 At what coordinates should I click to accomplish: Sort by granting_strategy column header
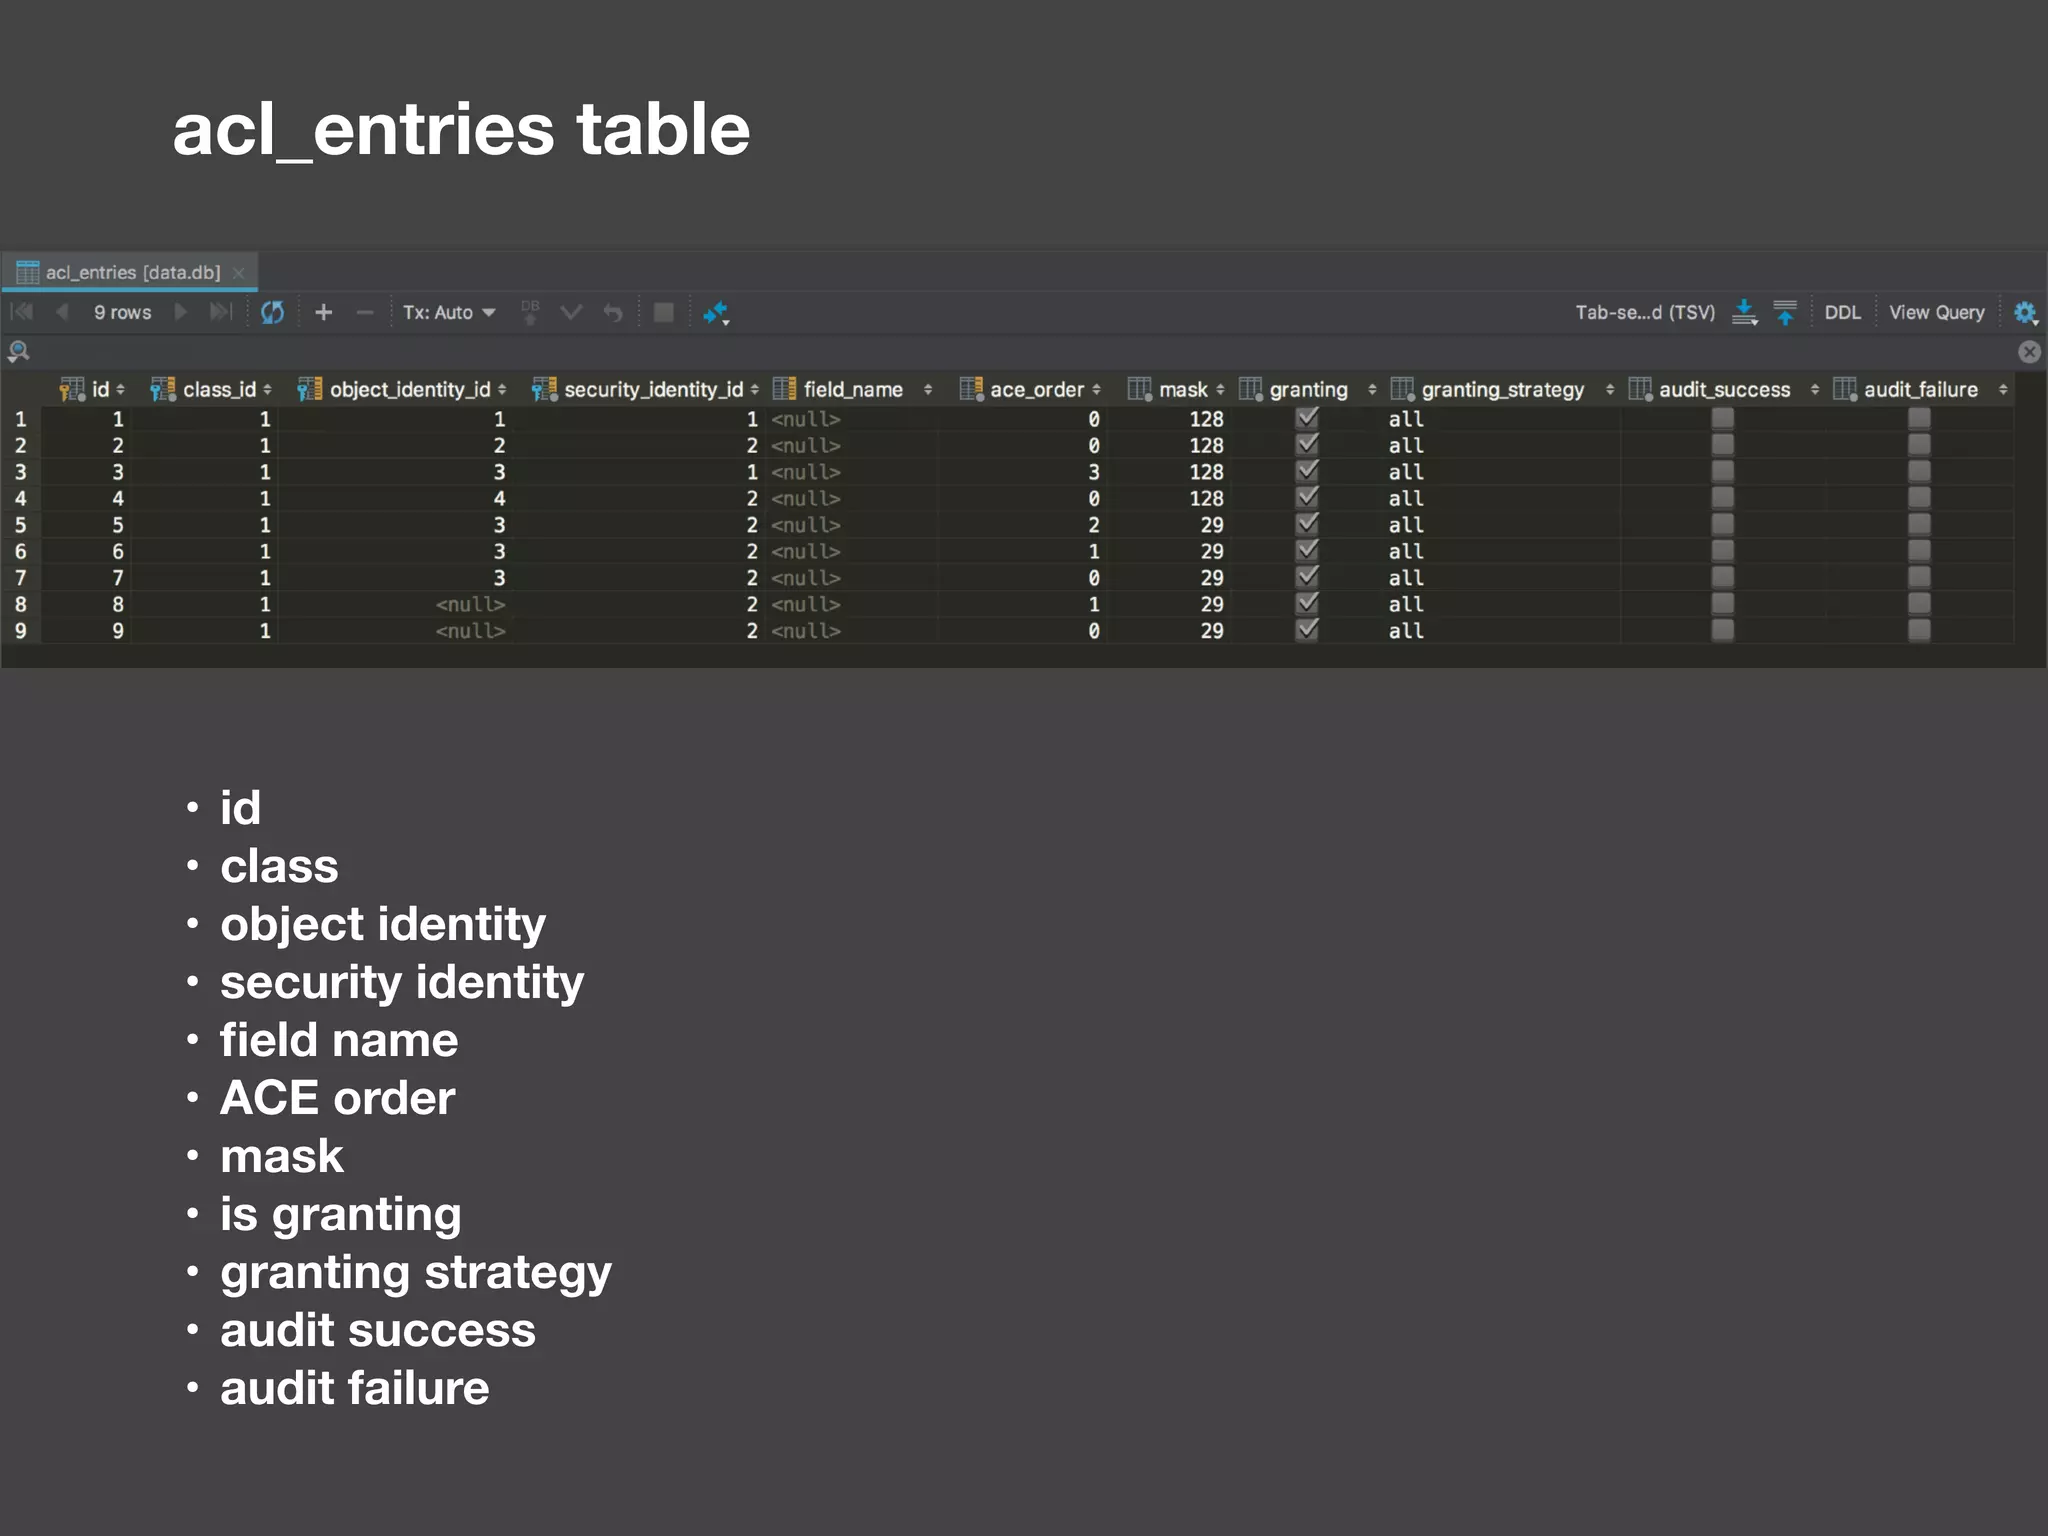click(1503, 389)
